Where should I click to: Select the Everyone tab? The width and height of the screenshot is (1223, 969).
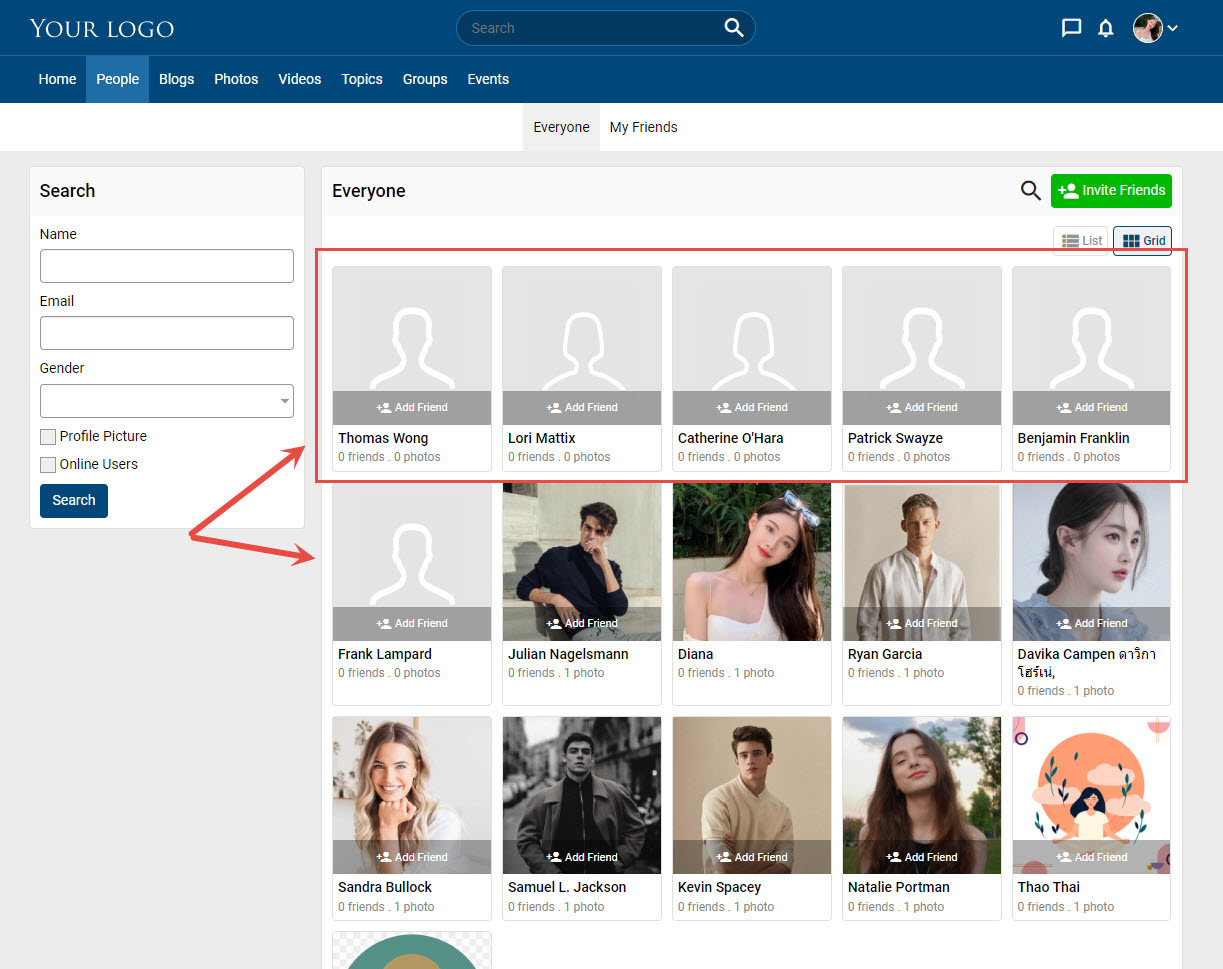click(561, 127)
